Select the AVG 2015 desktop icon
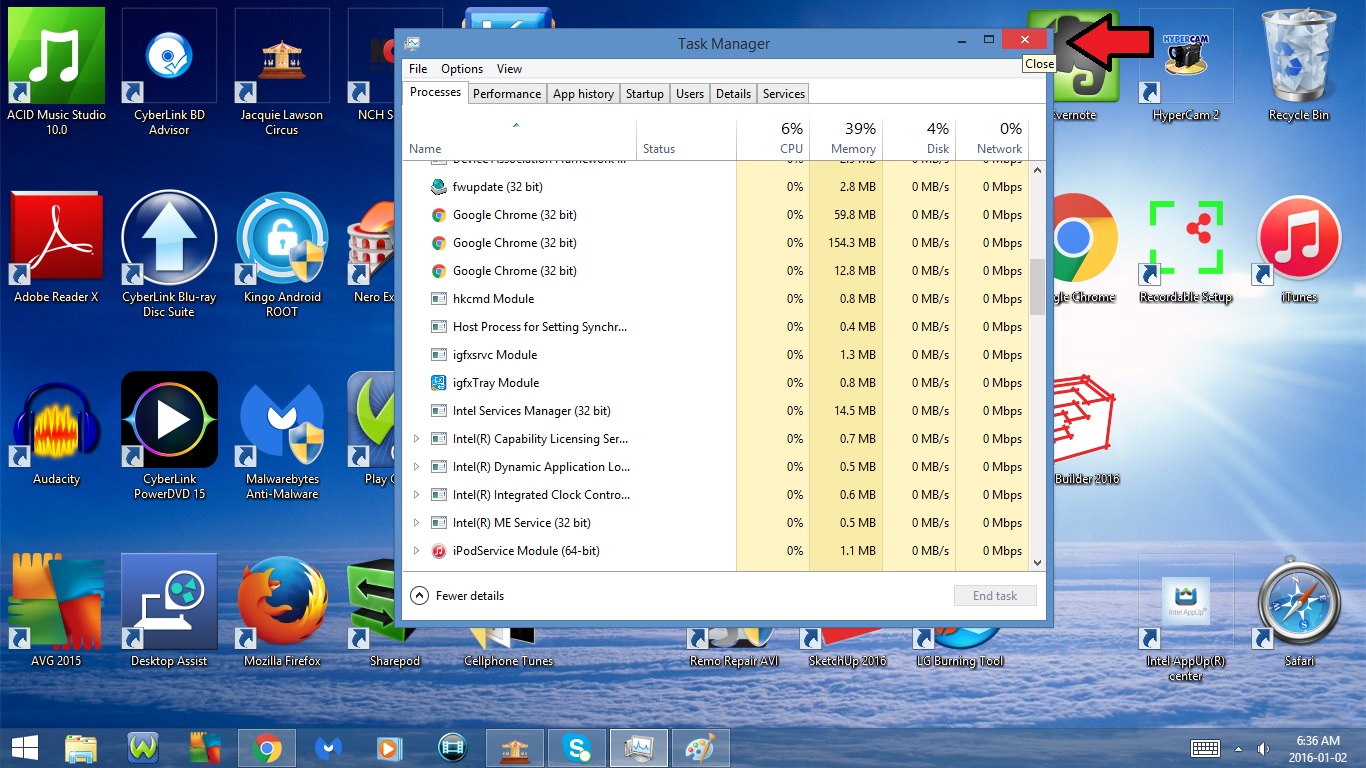 click(x=56, y=612)
